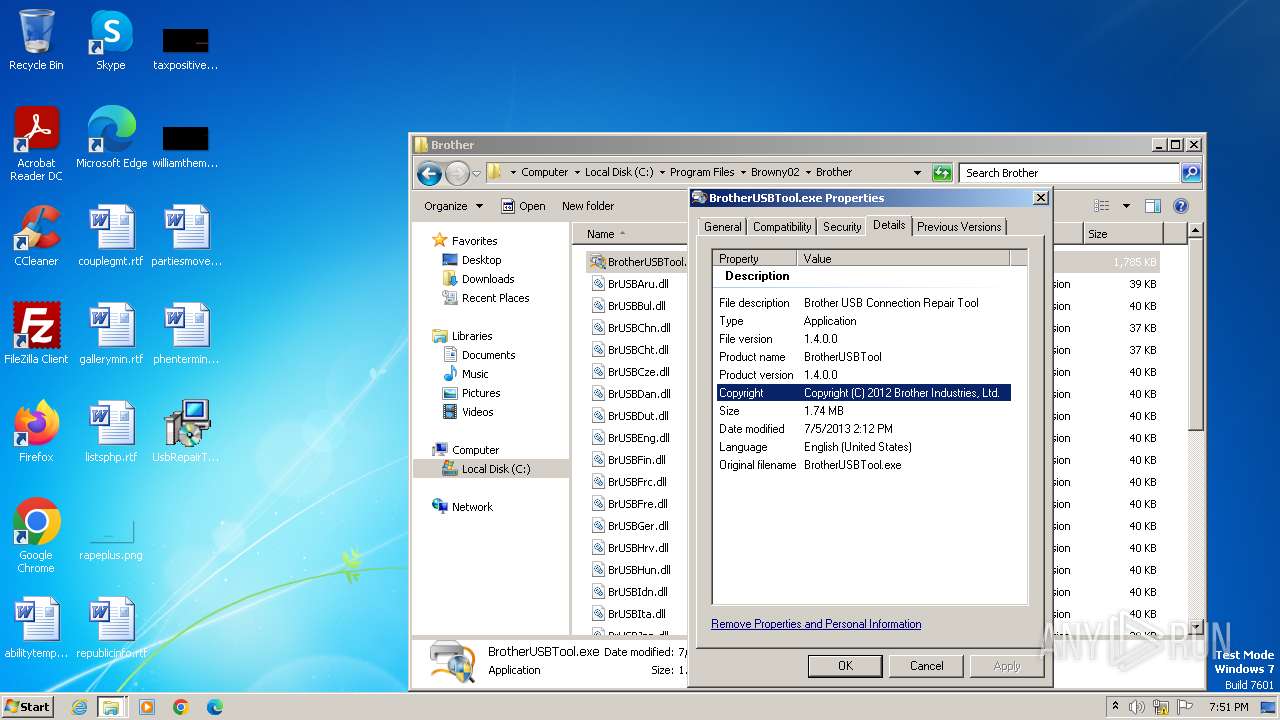Open address bar history dropdown
Image resolution: width=1280 pixels, height=720 pixels.
tap(917, 173)
